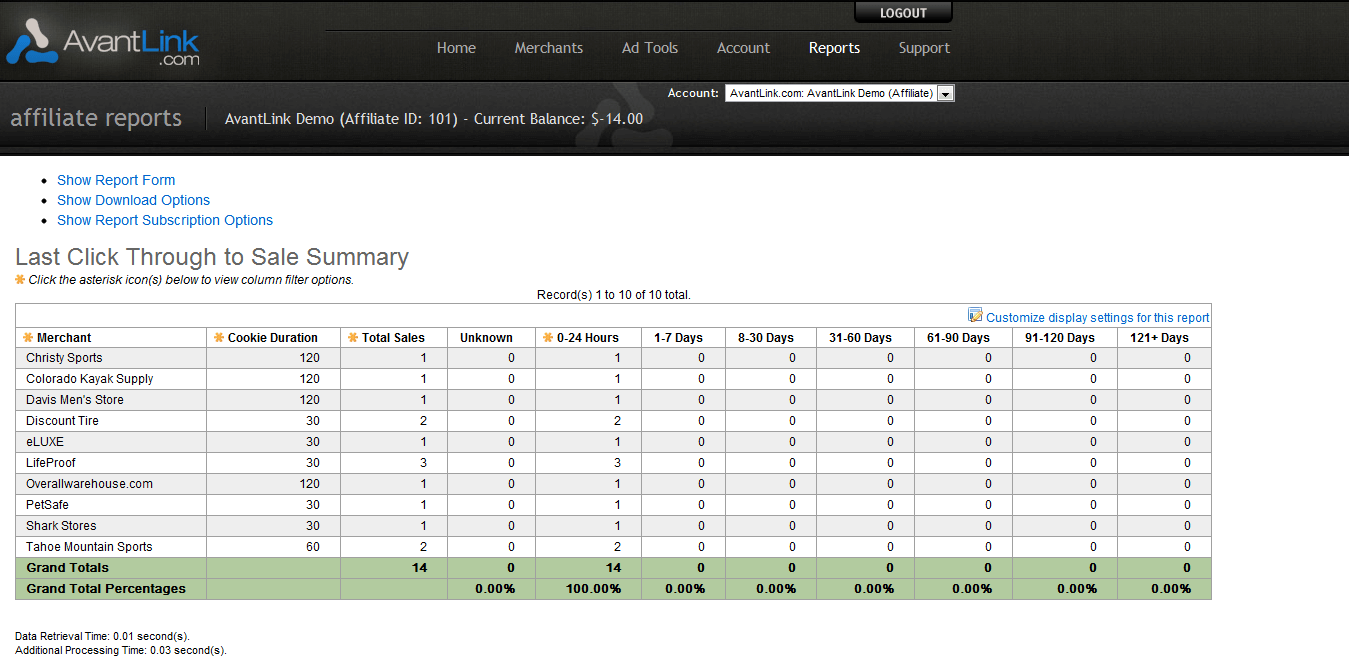This screenshot has height=667, width=1349.
Task: Click the Last Click Through to Sale Summary heading
Action: click(212, 257)
